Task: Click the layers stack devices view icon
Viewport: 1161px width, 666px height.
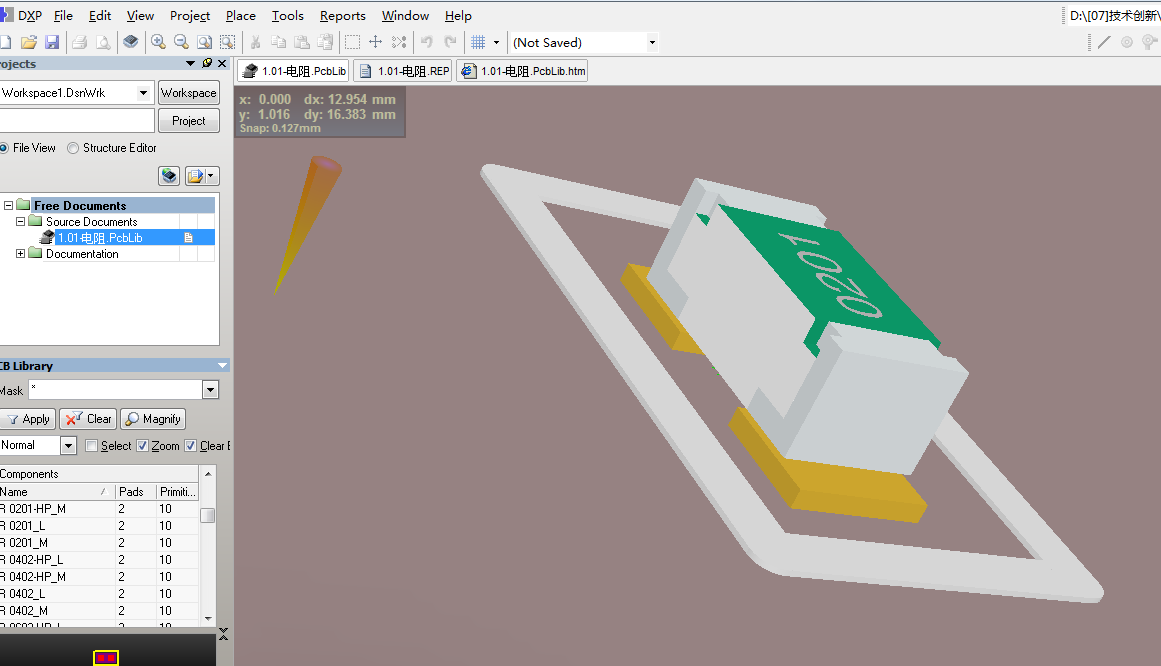Action: click(130, 42)
